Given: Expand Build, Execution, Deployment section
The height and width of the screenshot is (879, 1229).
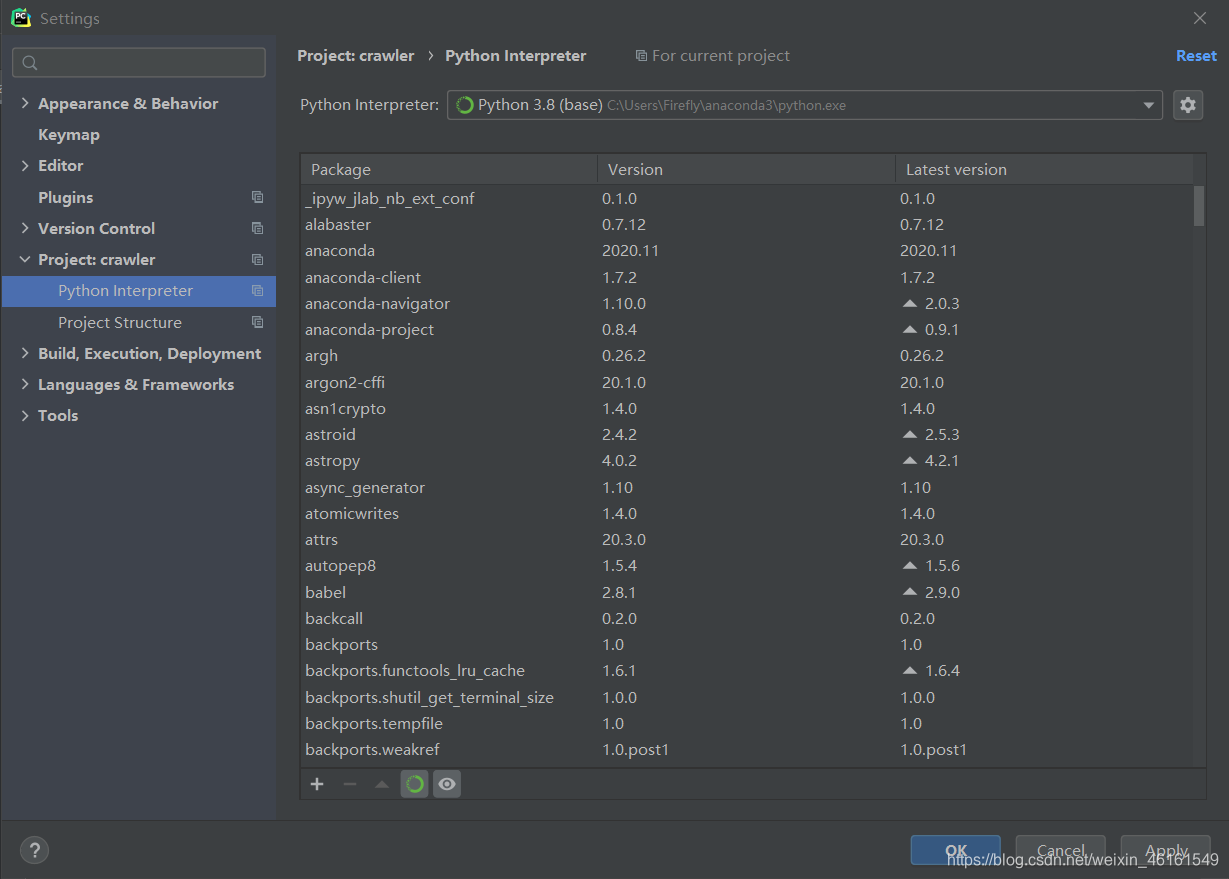Looking at the screenshot, I should pyautogui.click(x=25, y=353).
